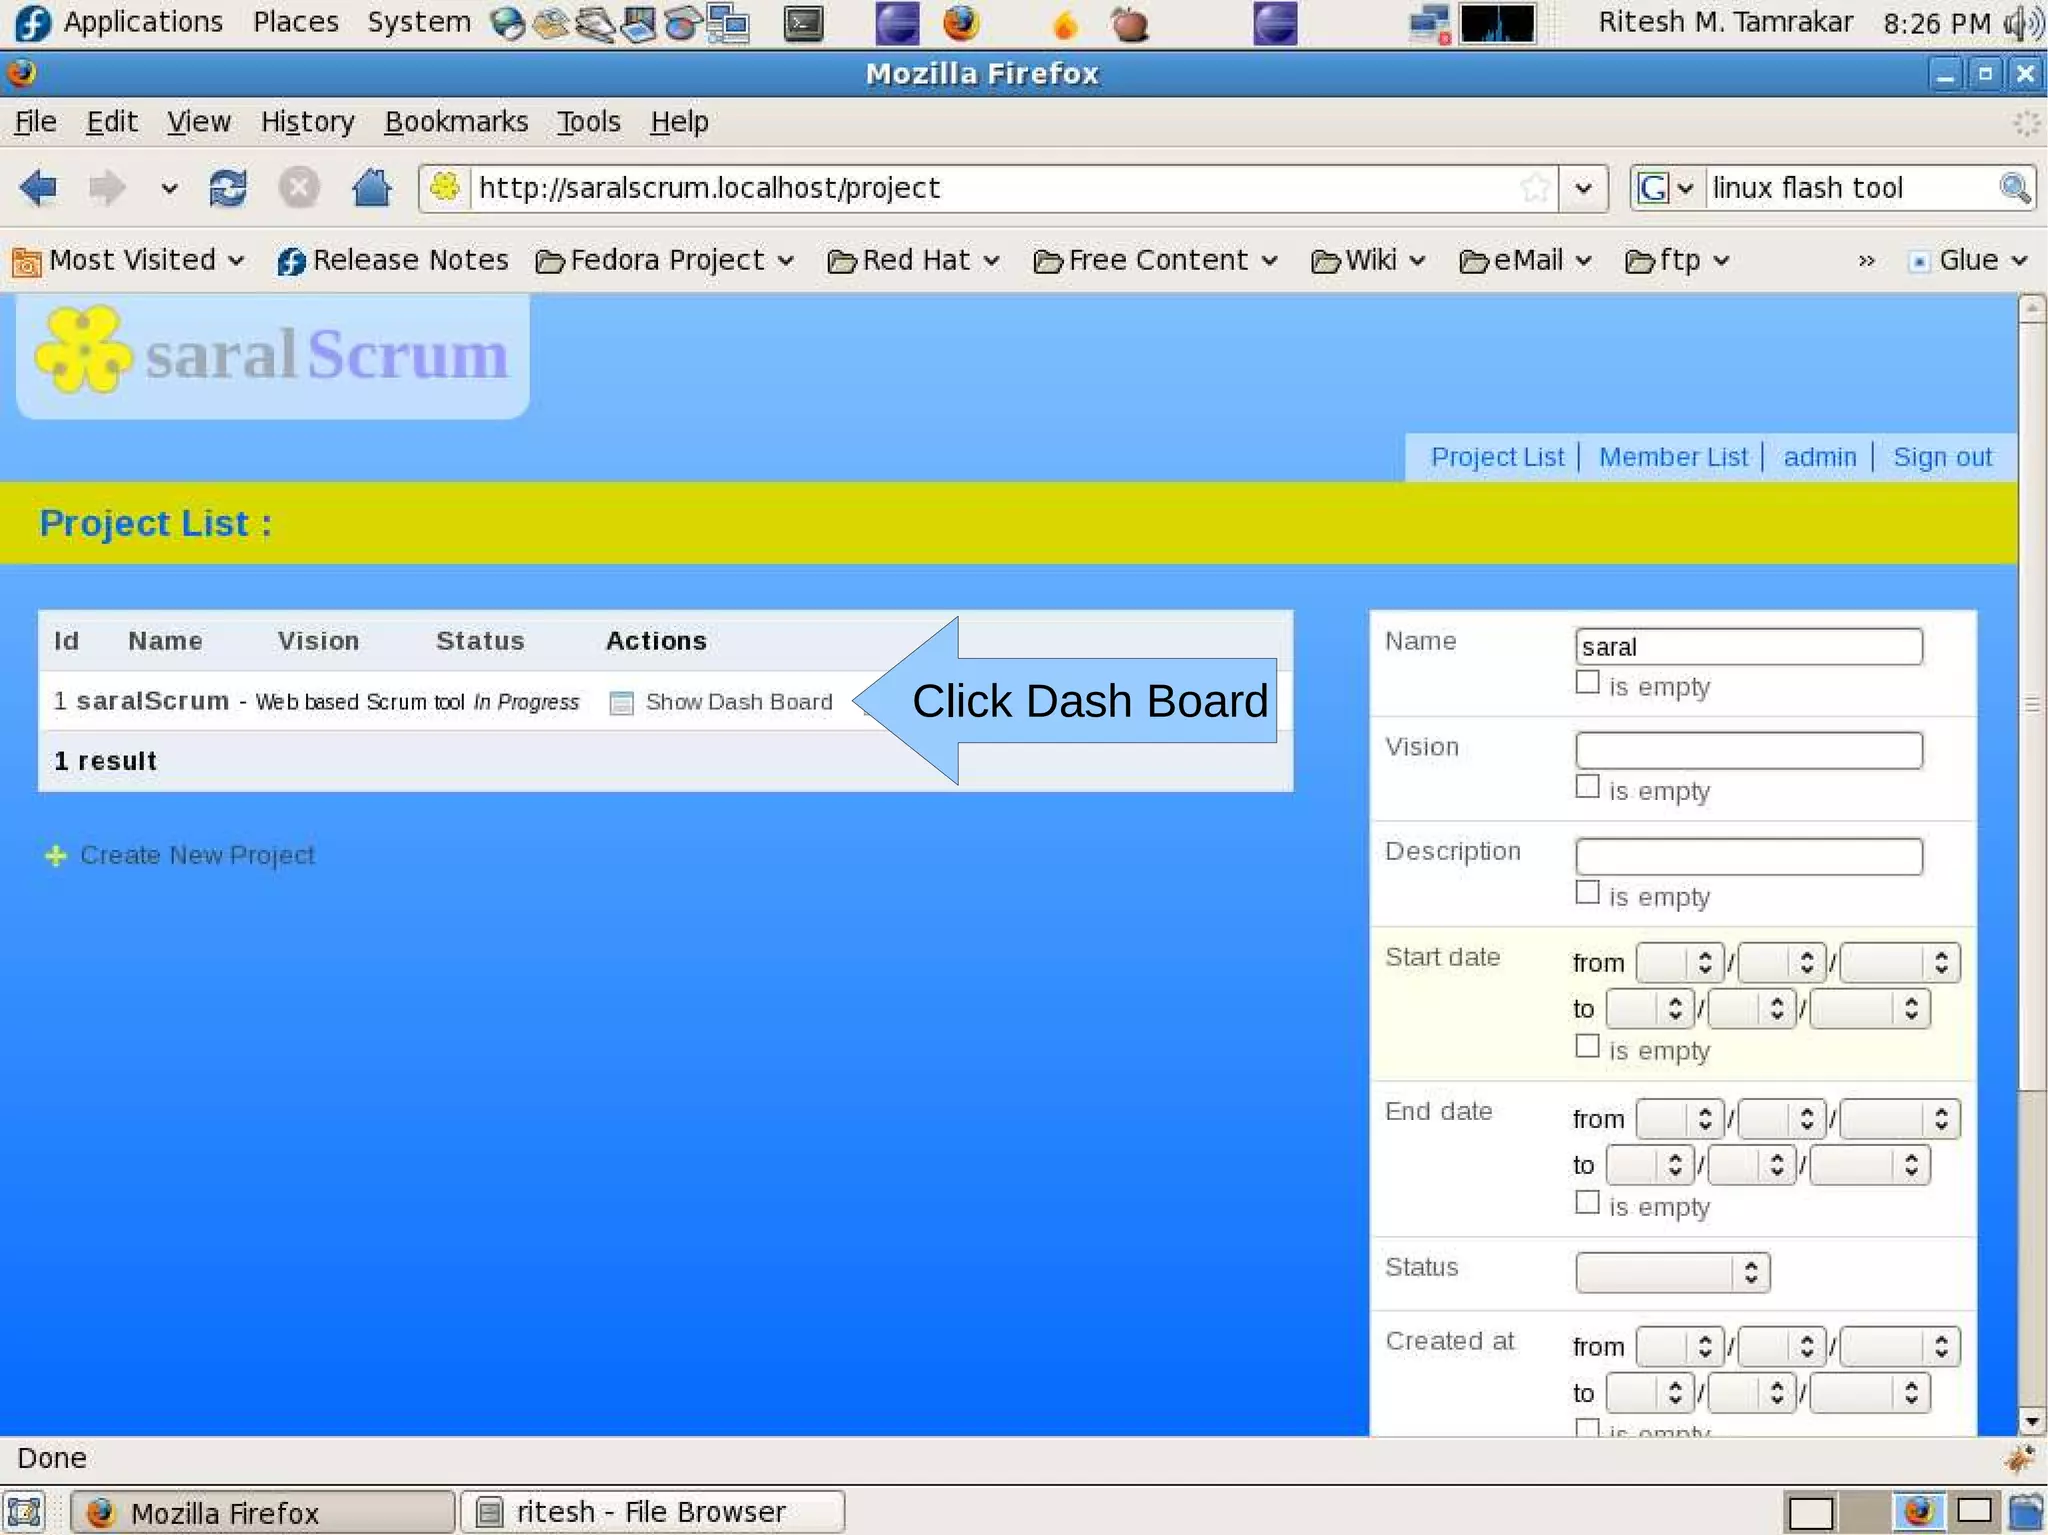Check 'is empty' under End date
Screen dimensions: 2048x1535
1587,1203
